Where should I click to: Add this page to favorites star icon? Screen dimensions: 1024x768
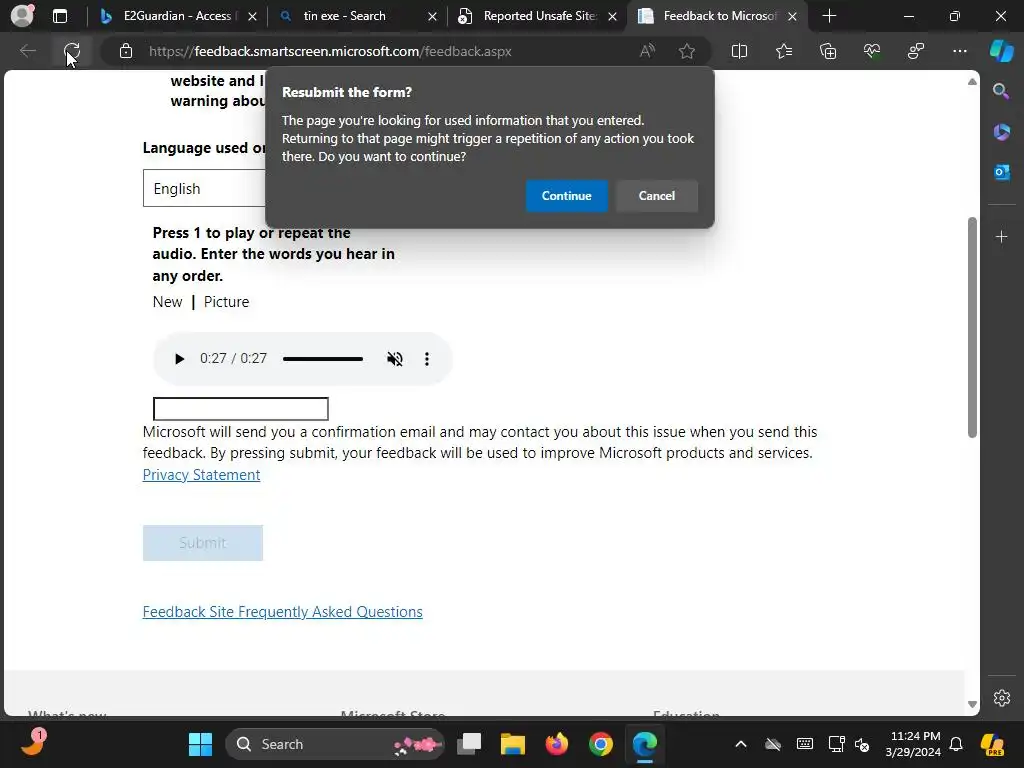click(x=686, y=51)
